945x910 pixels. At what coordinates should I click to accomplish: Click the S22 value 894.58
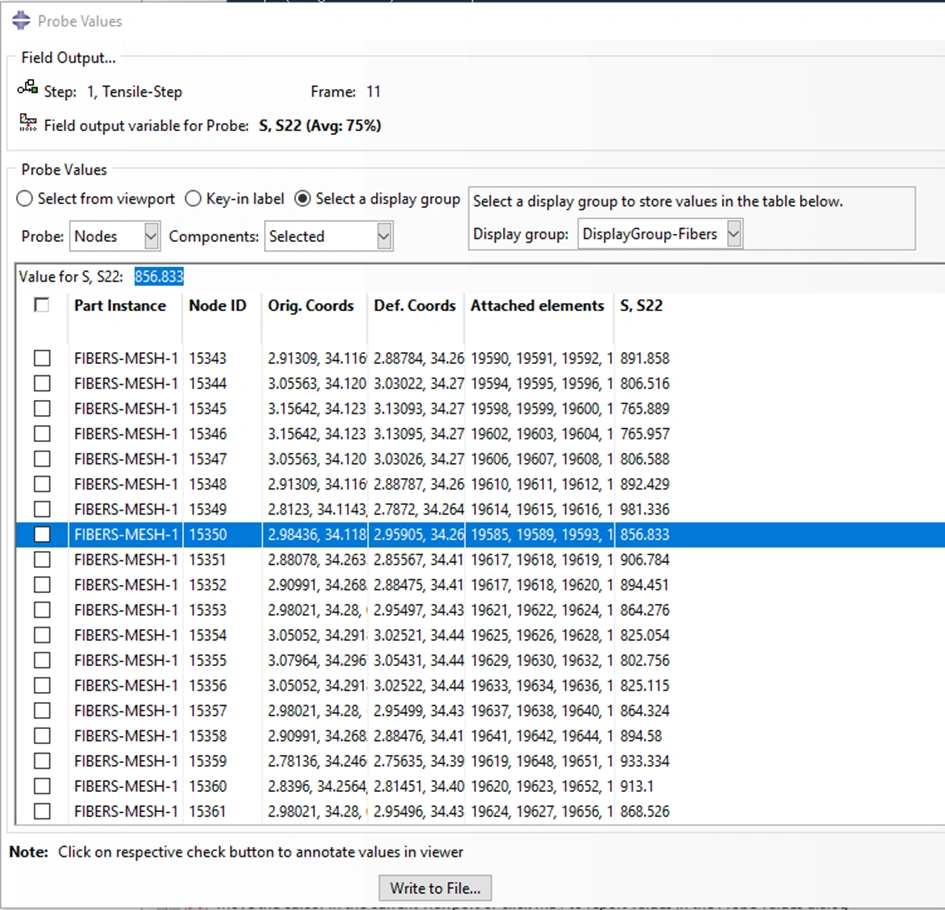tap(641, 736)
